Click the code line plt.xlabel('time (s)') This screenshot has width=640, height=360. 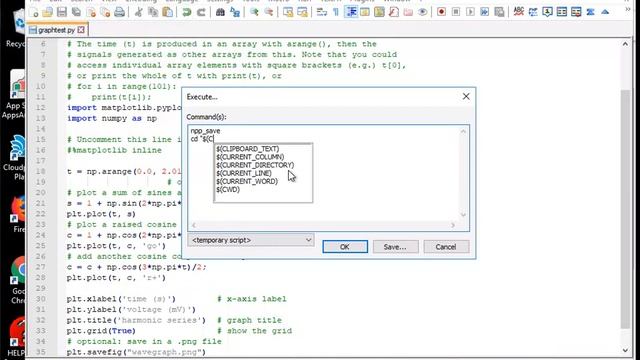click(121, 299)
